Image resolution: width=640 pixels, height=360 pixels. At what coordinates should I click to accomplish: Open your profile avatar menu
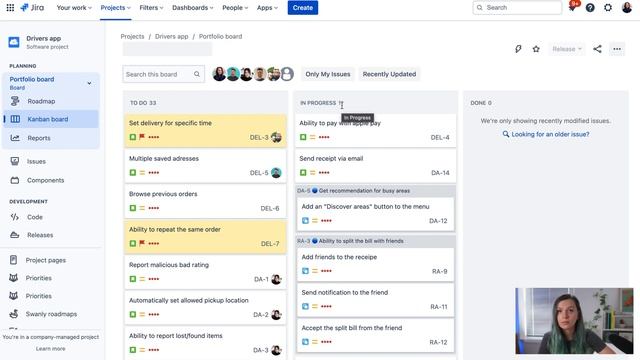pyautogui.click(x=627, y=7)
